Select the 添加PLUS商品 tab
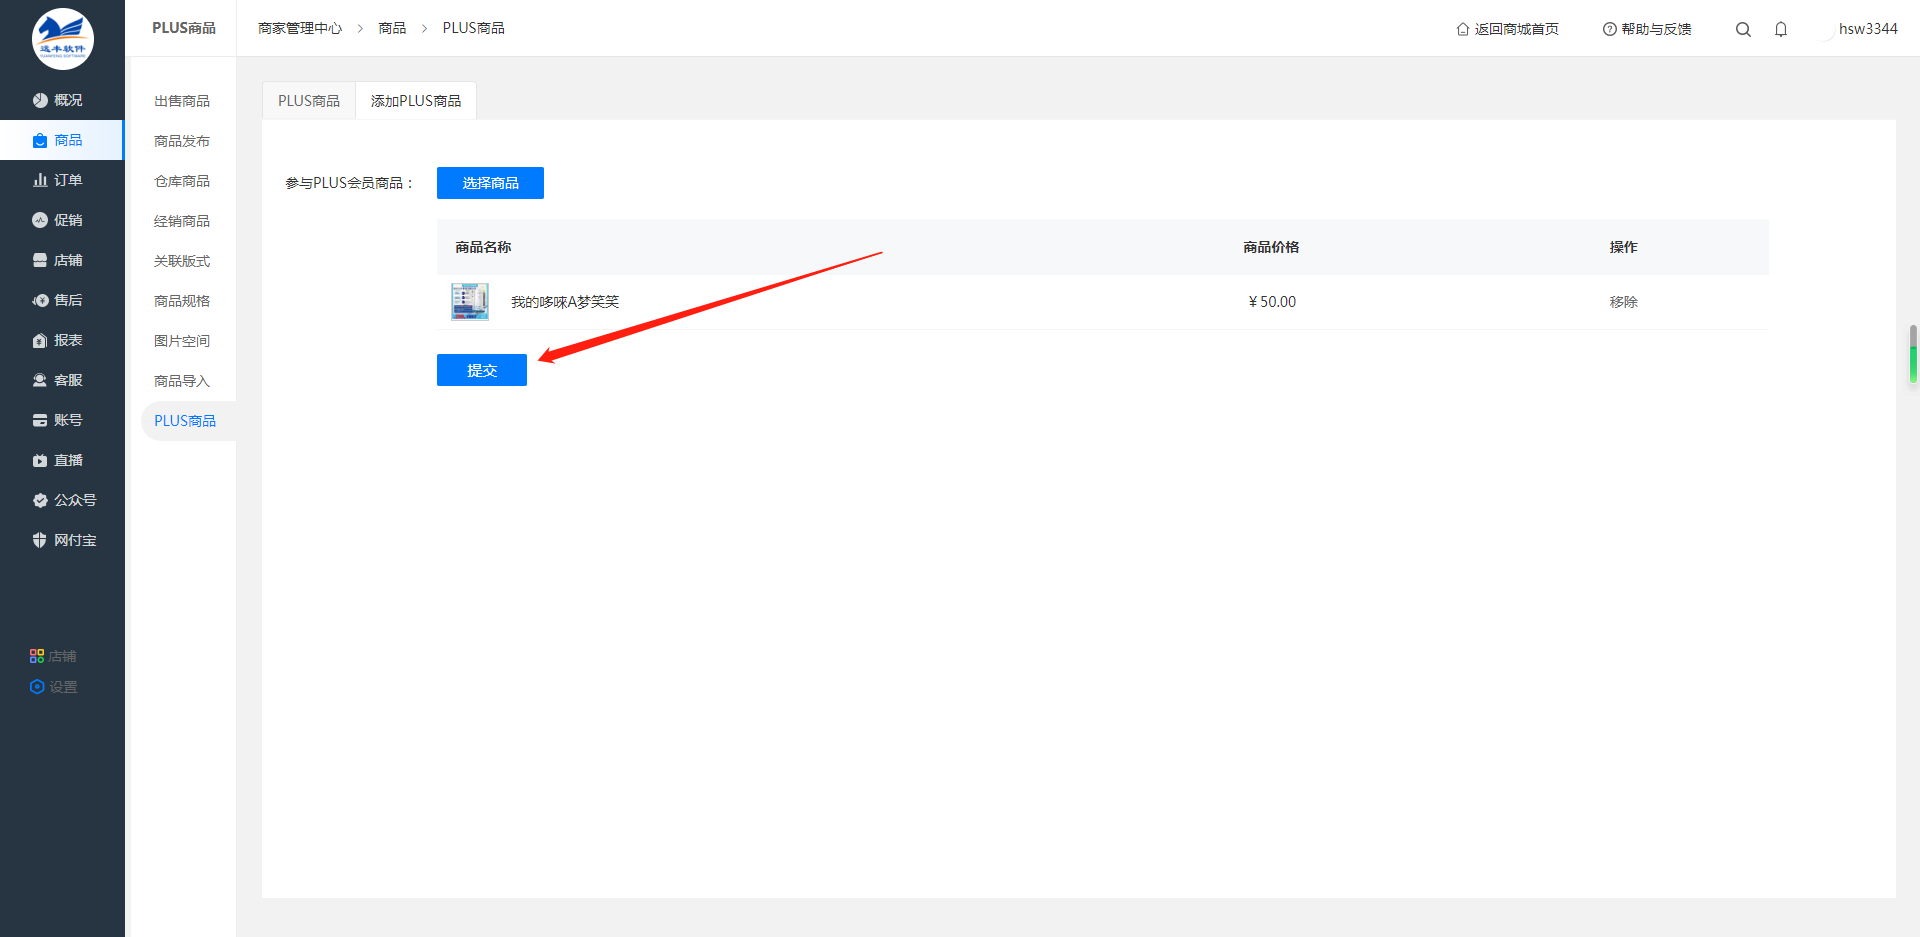 click(416, 101)
